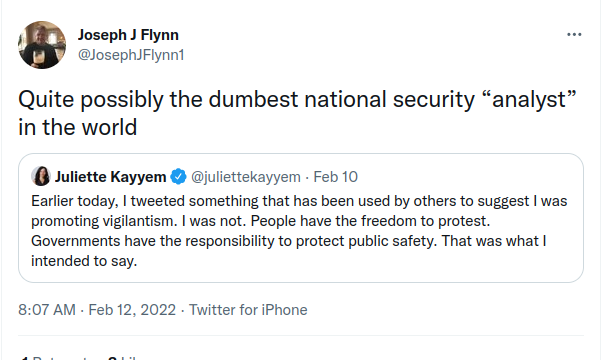Click Juliette Kayyem's small avatar
Screen dimensions: 616x360
41,176
